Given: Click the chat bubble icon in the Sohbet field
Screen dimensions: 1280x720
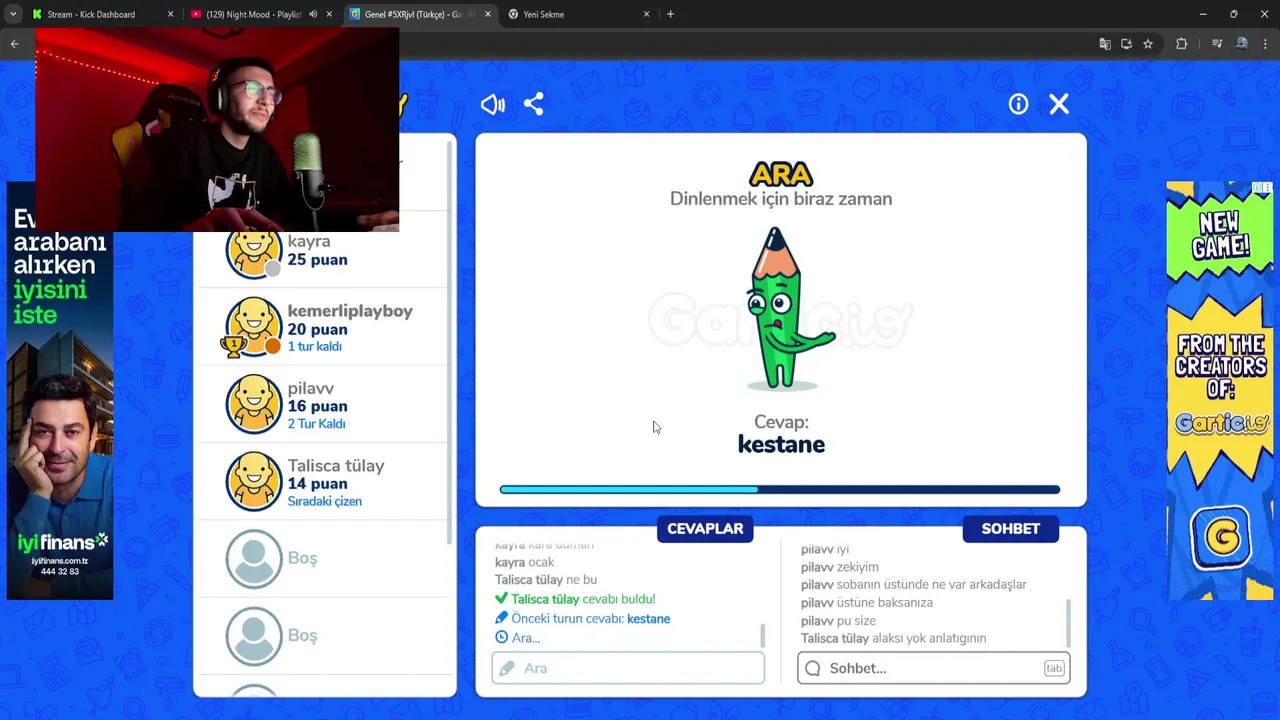Looking at the screenshot, I should [x=813, y=668].
